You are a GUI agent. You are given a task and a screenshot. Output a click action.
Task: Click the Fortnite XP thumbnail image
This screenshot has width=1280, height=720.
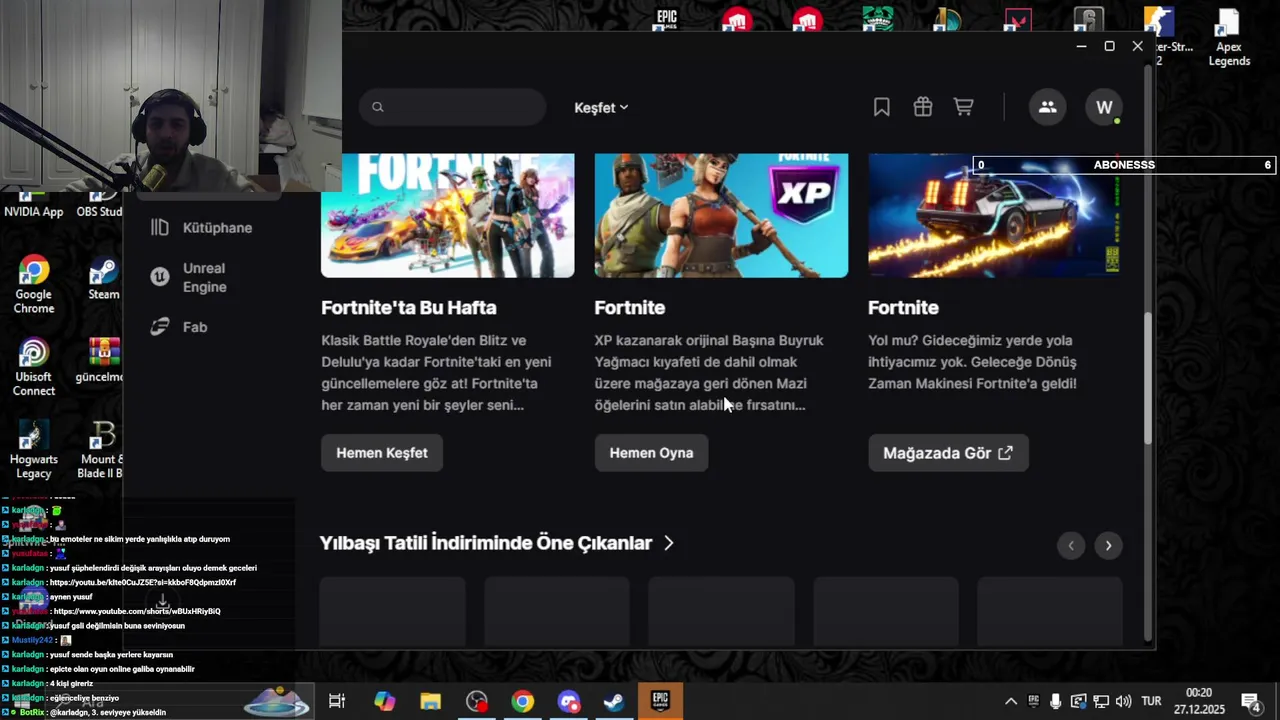[721, 215]
